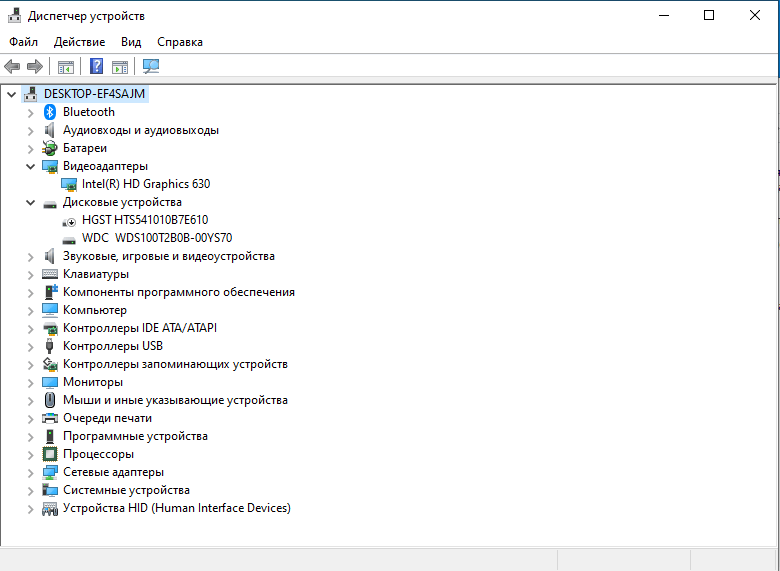Minimize the Диспетчер устройств window

(x=664, y=15)
